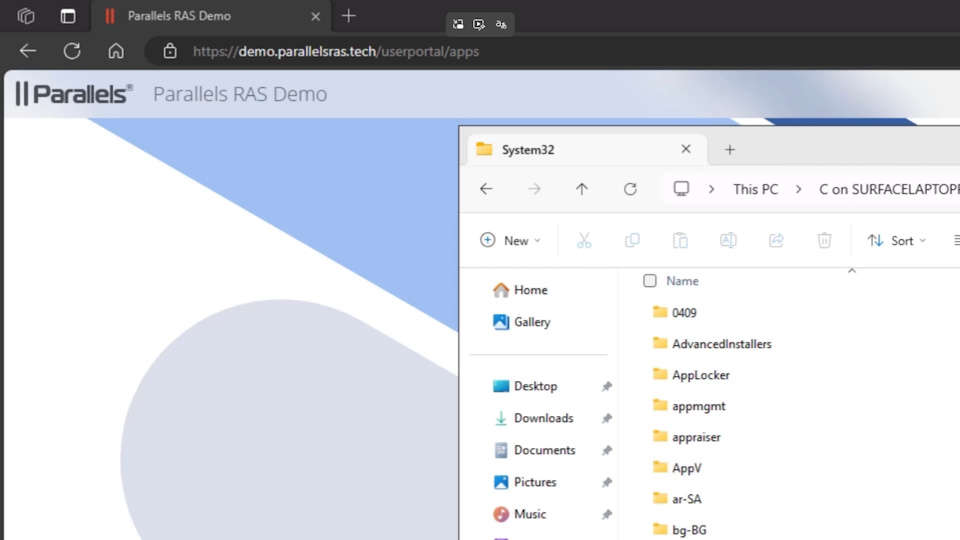
Task: Open Documents in navigation pane
Action: 534,449
